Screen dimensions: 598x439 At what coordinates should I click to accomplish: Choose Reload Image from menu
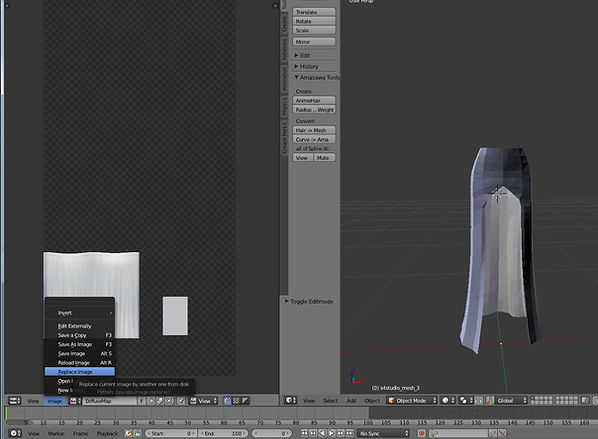coord(80,362)
